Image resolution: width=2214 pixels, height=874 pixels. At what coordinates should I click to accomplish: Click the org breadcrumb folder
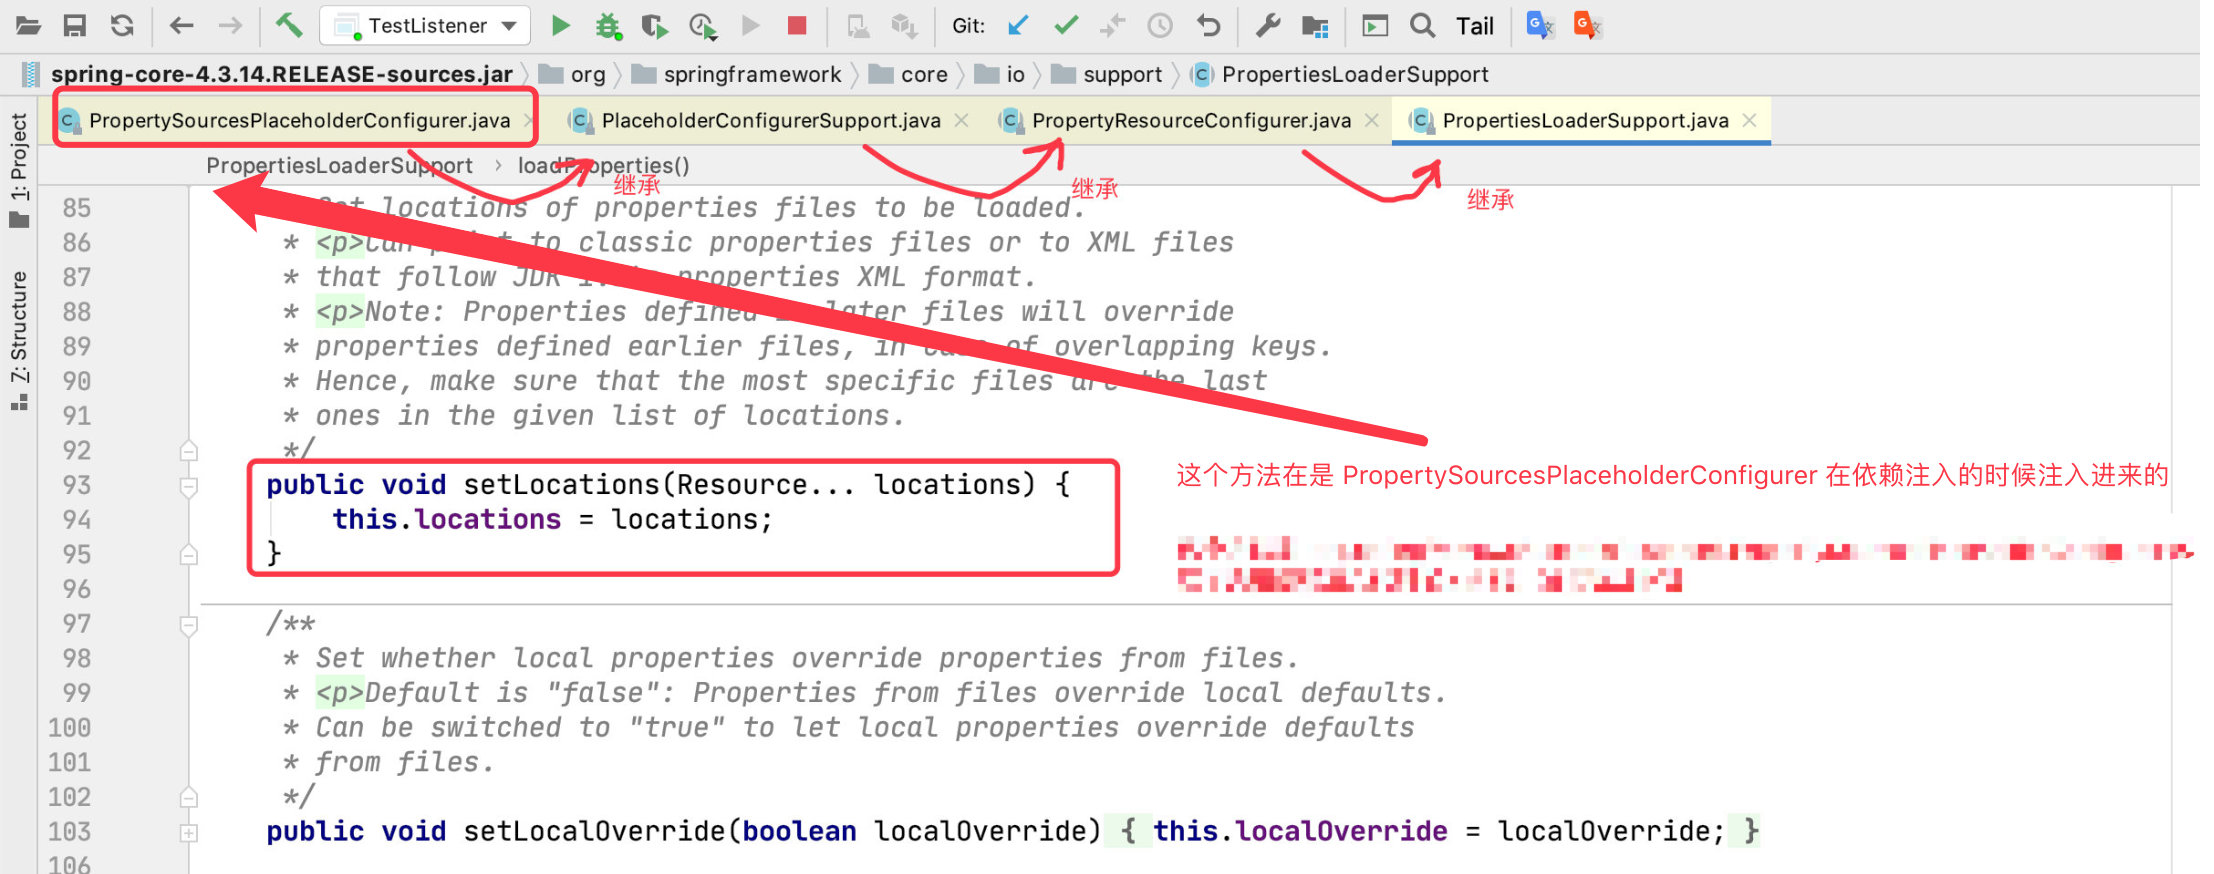[x=574, y=74]
